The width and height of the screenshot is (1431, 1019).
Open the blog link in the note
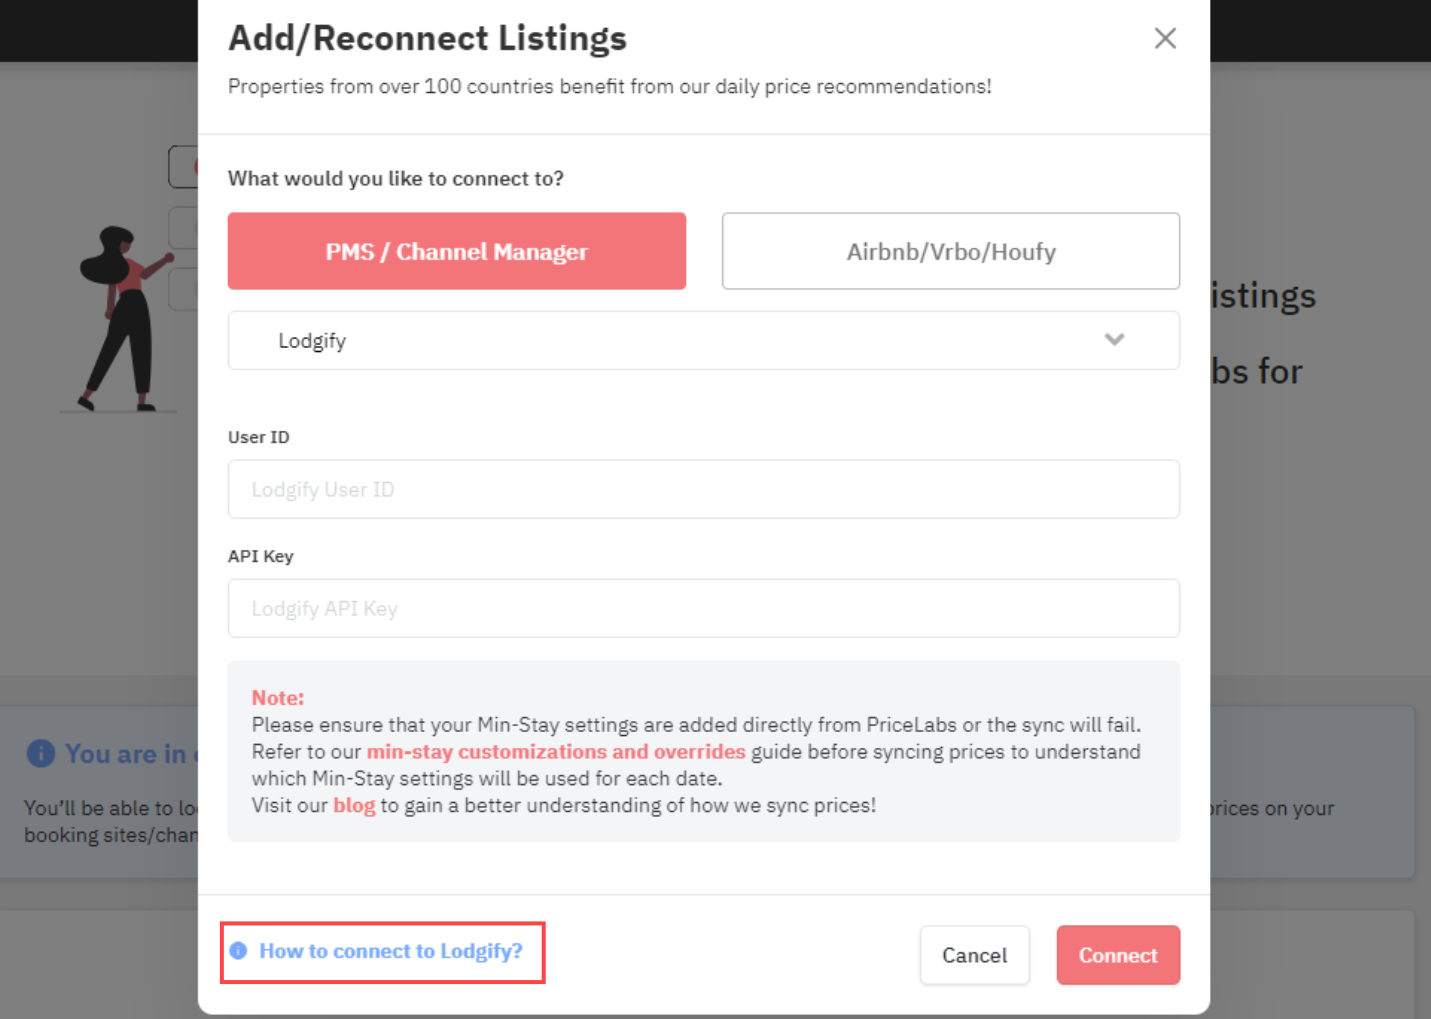354,805
